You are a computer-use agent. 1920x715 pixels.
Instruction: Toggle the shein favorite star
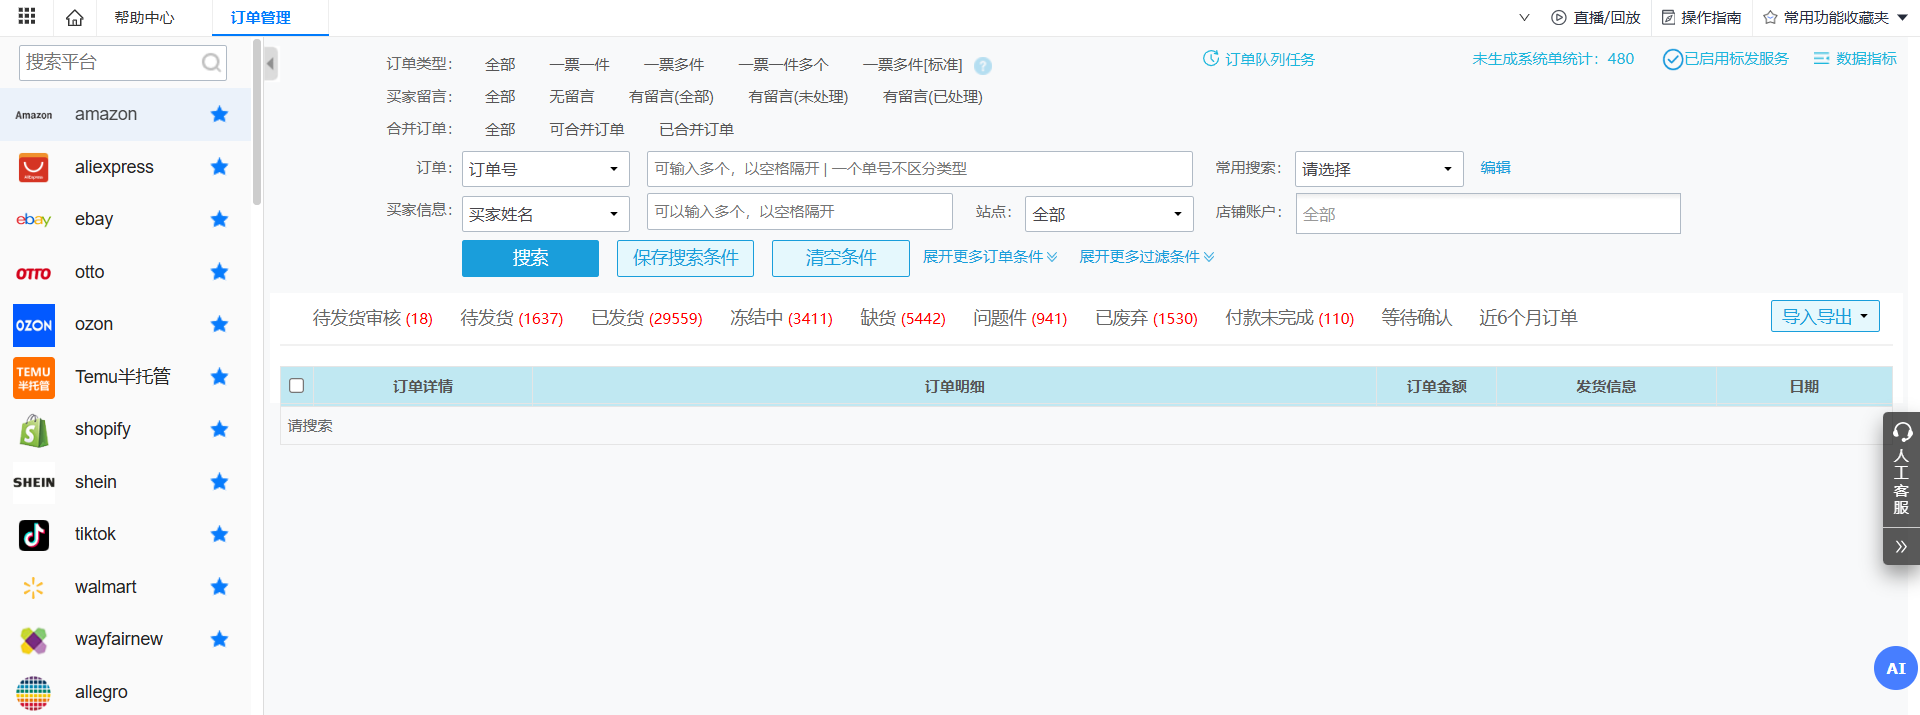coord(219,482)
